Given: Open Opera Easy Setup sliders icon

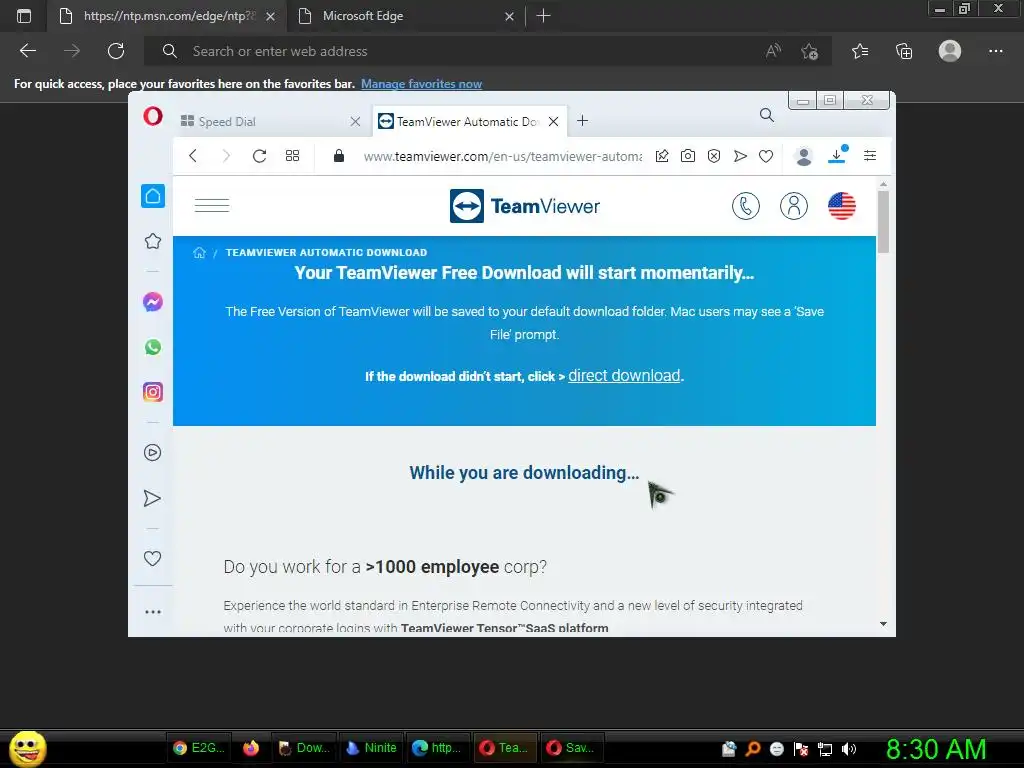Looking at the screenshot, I should coord(870,155).
